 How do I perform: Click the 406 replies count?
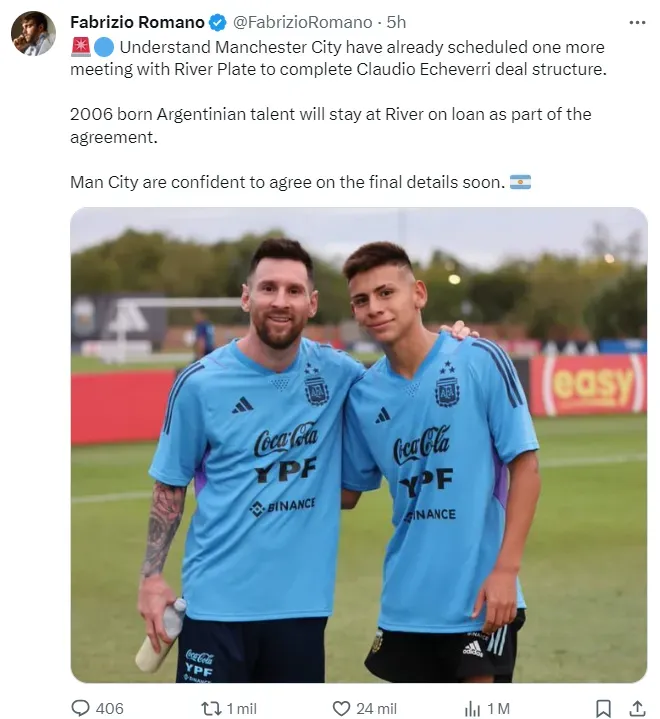[110, 708]
